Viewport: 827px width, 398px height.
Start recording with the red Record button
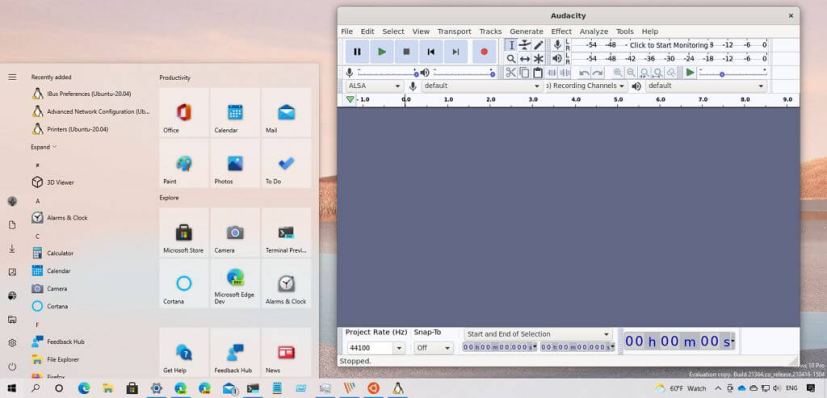point(484,52)
